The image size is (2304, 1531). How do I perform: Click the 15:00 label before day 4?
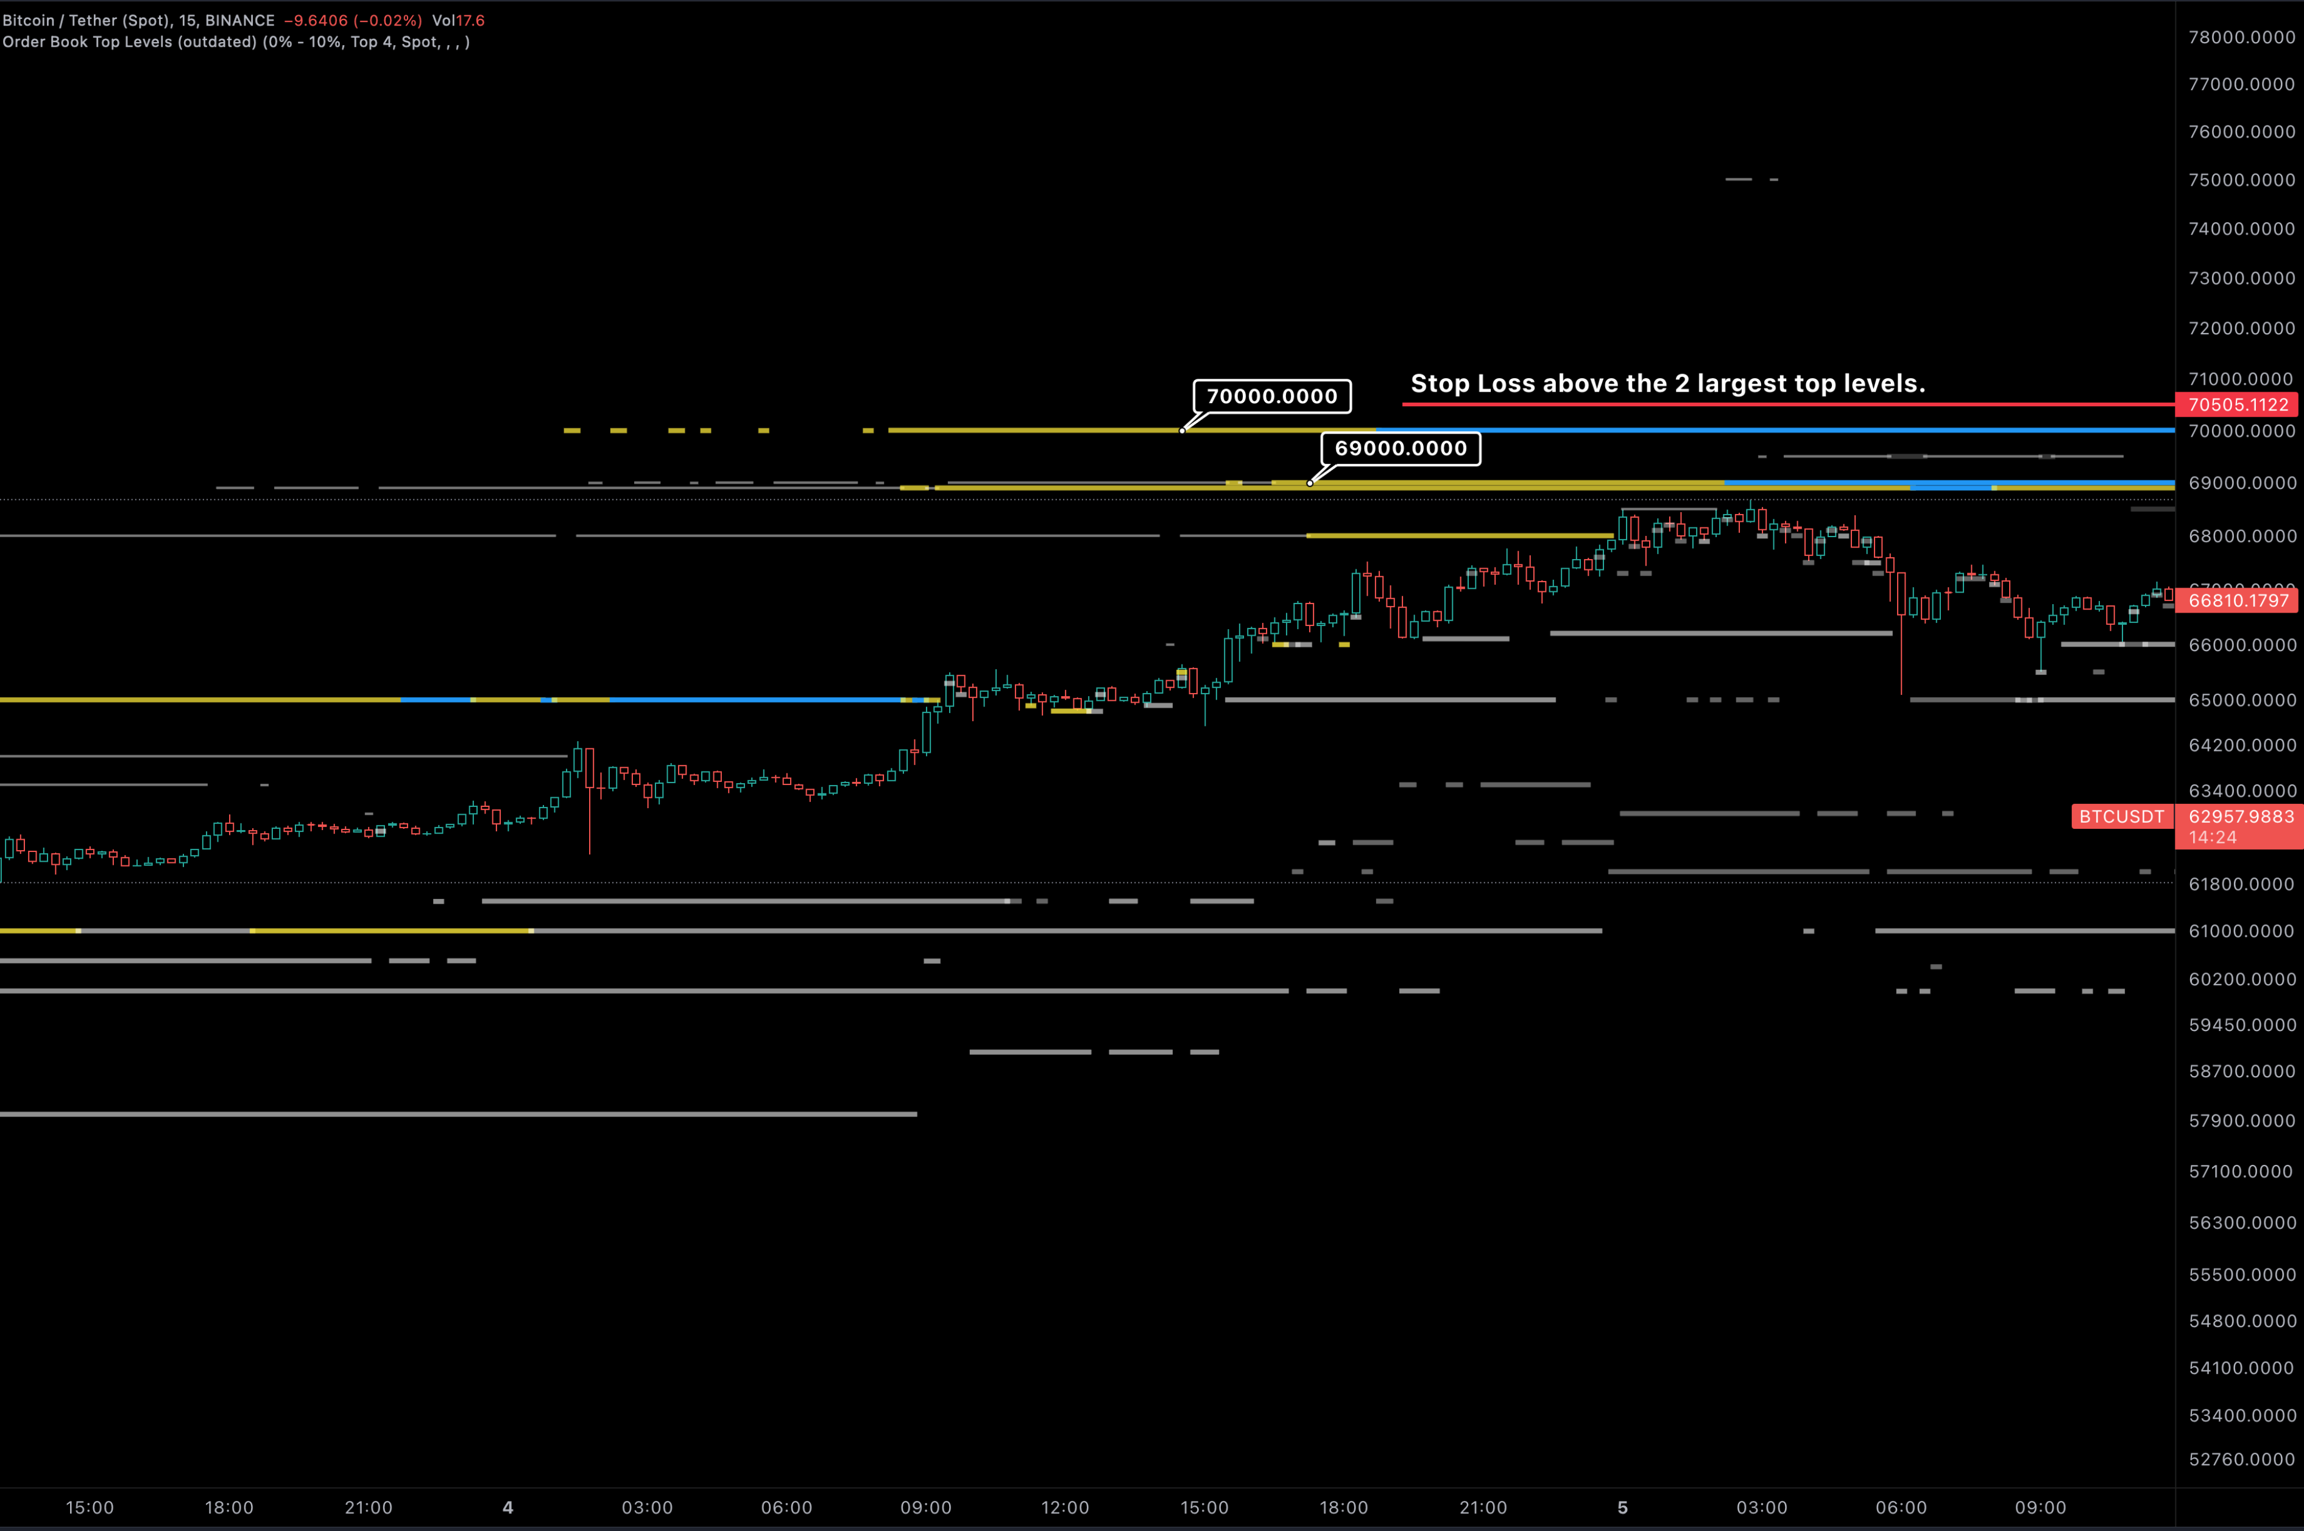(x=90, y=1508)
